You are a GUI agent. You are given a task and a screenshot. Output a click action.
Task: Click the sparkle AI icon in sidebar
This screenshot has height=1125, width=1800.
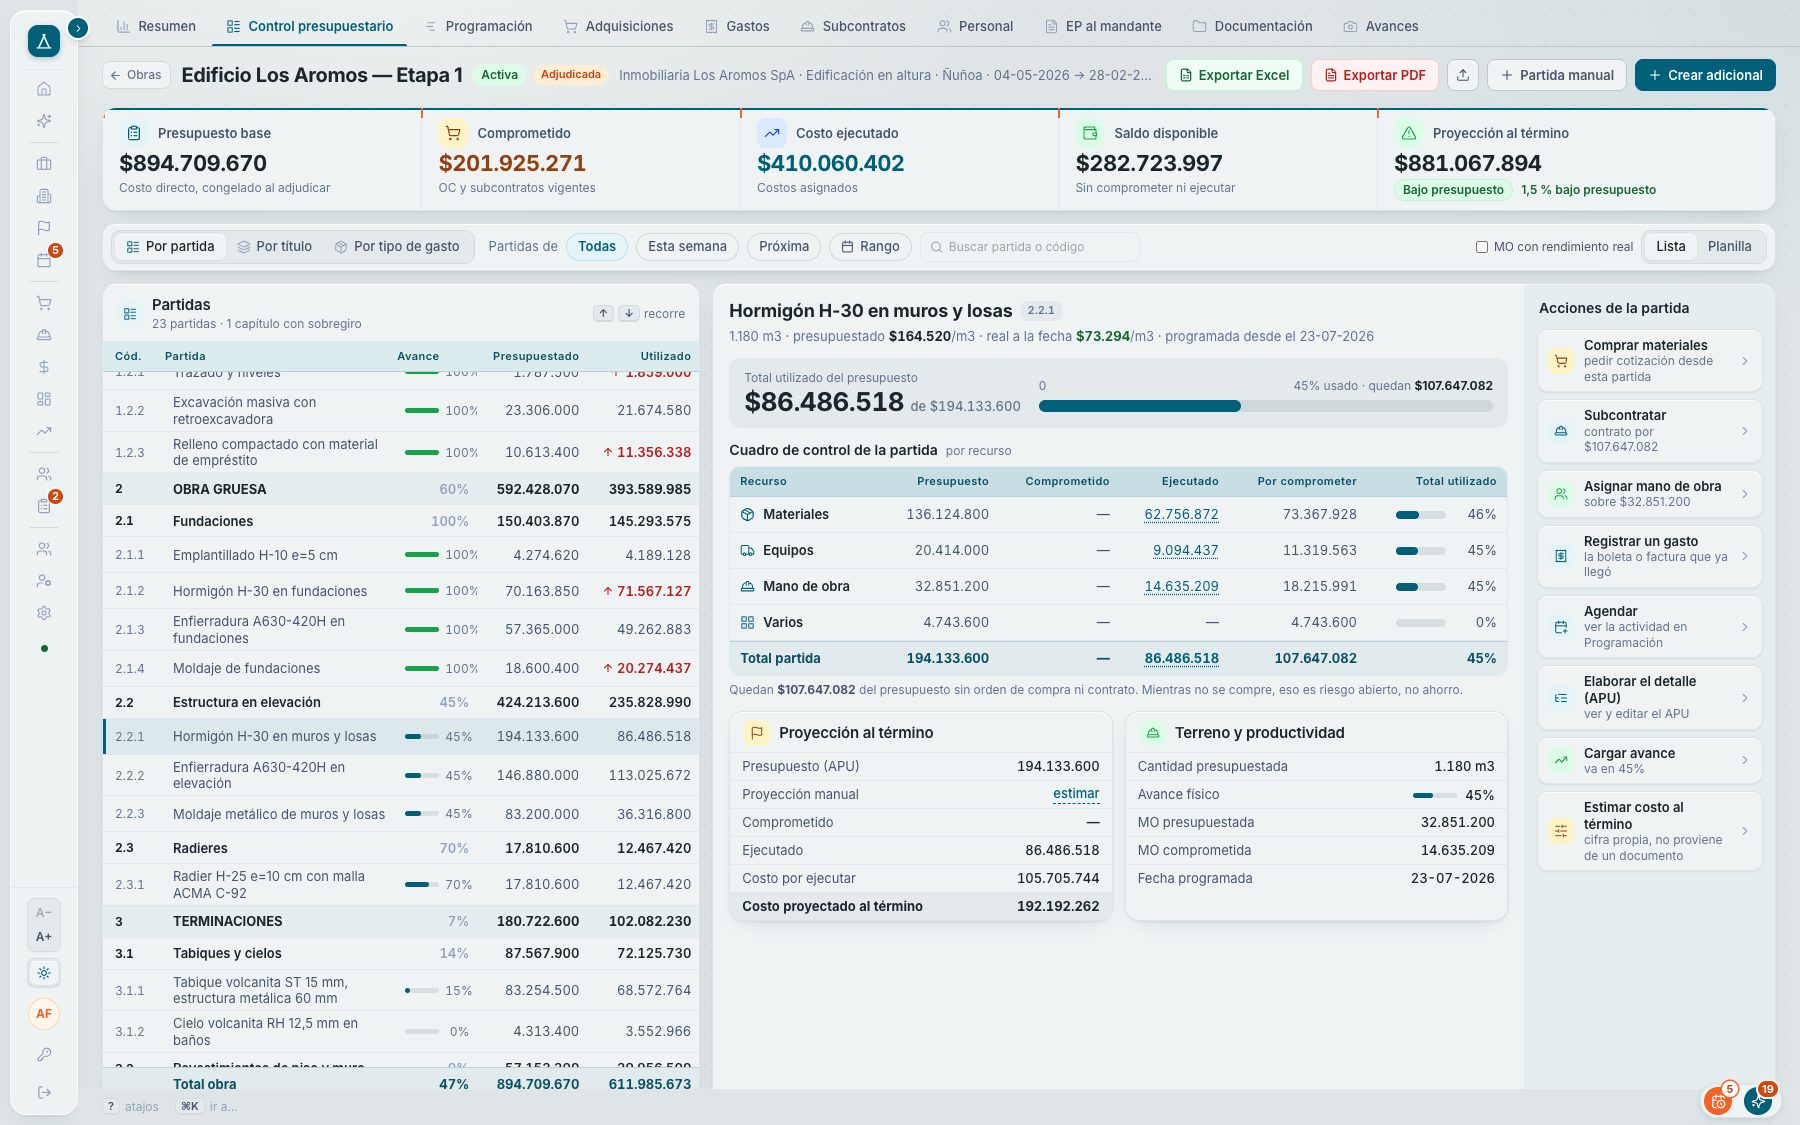(44, 121)
